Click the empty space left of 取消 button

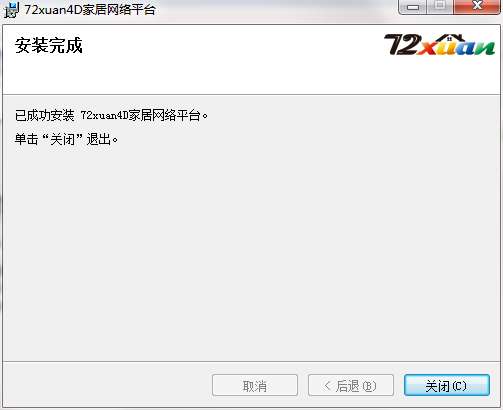(107, 386)
